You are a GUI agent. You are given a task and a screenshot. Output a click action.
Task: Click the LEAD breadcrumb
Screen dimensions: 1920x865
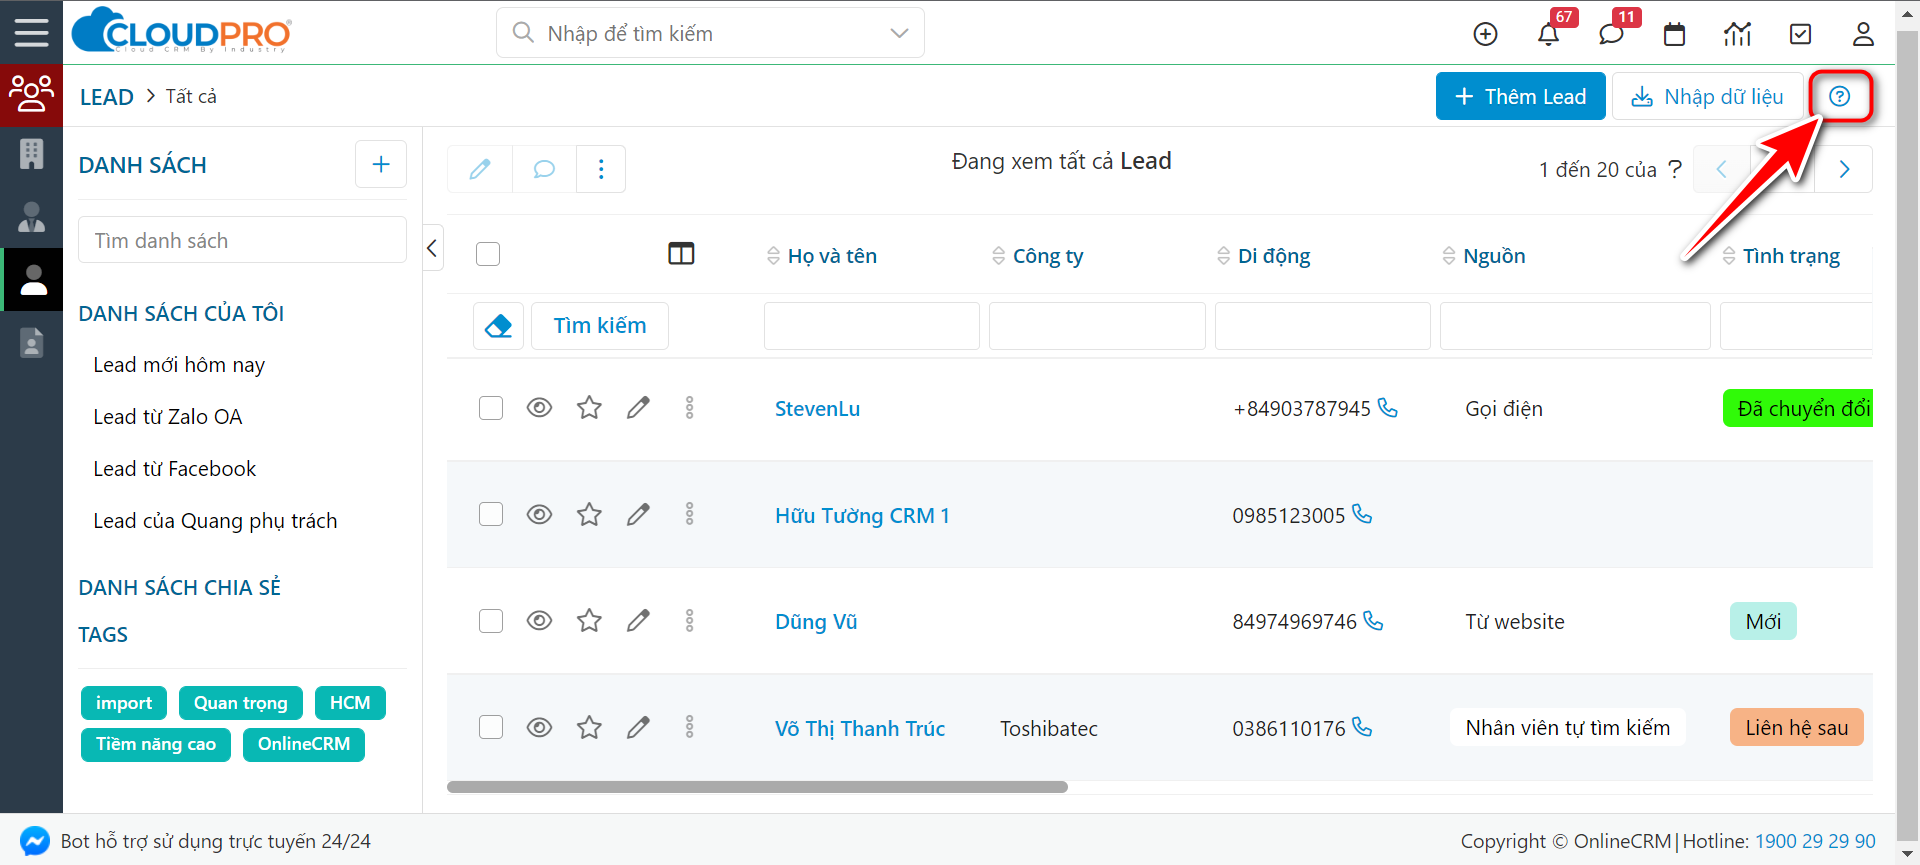pos(107,97)
